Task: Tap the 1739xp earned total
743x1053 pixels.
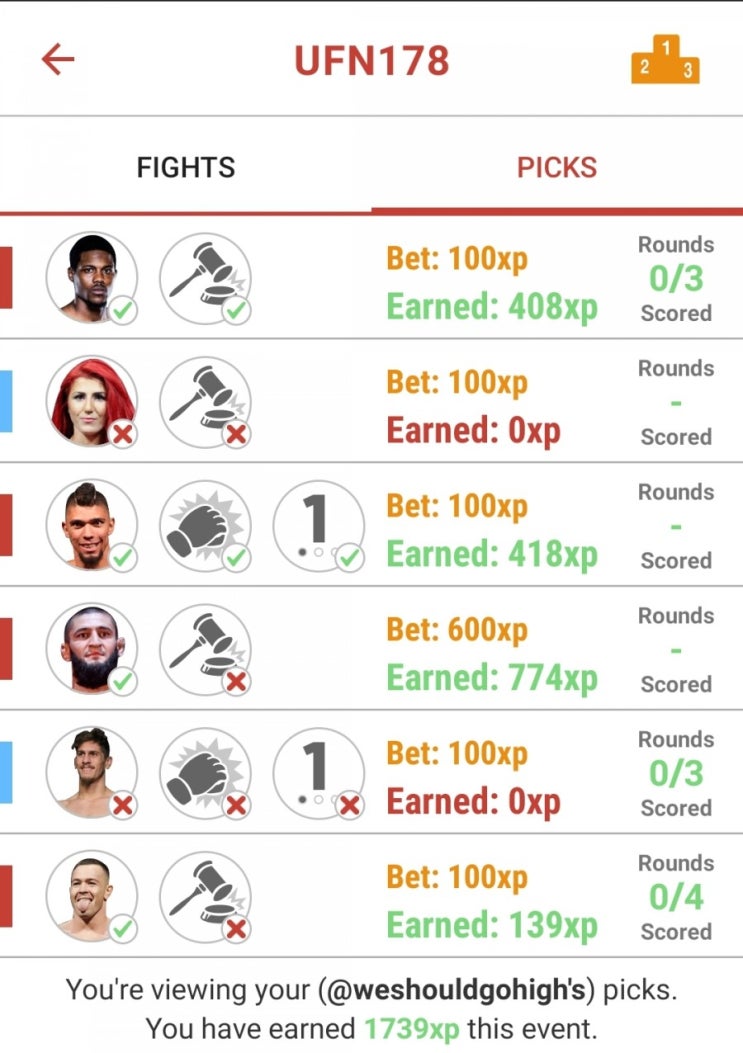Action: 412,1029
